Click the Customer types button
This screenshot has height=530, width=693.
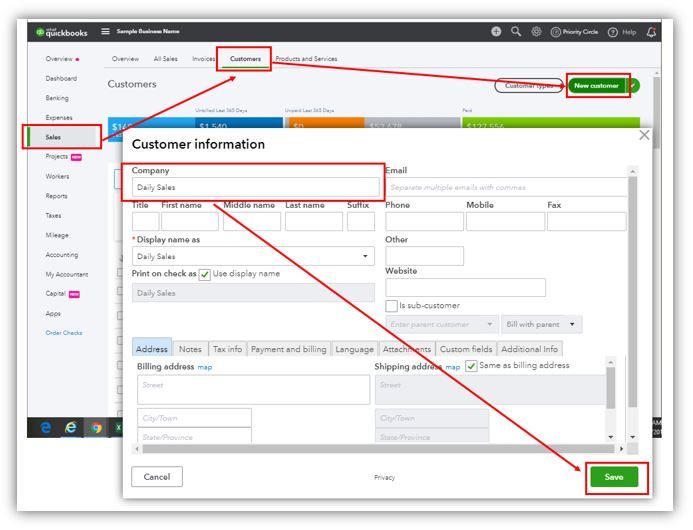pyautogui.click(x=529, y=85)
